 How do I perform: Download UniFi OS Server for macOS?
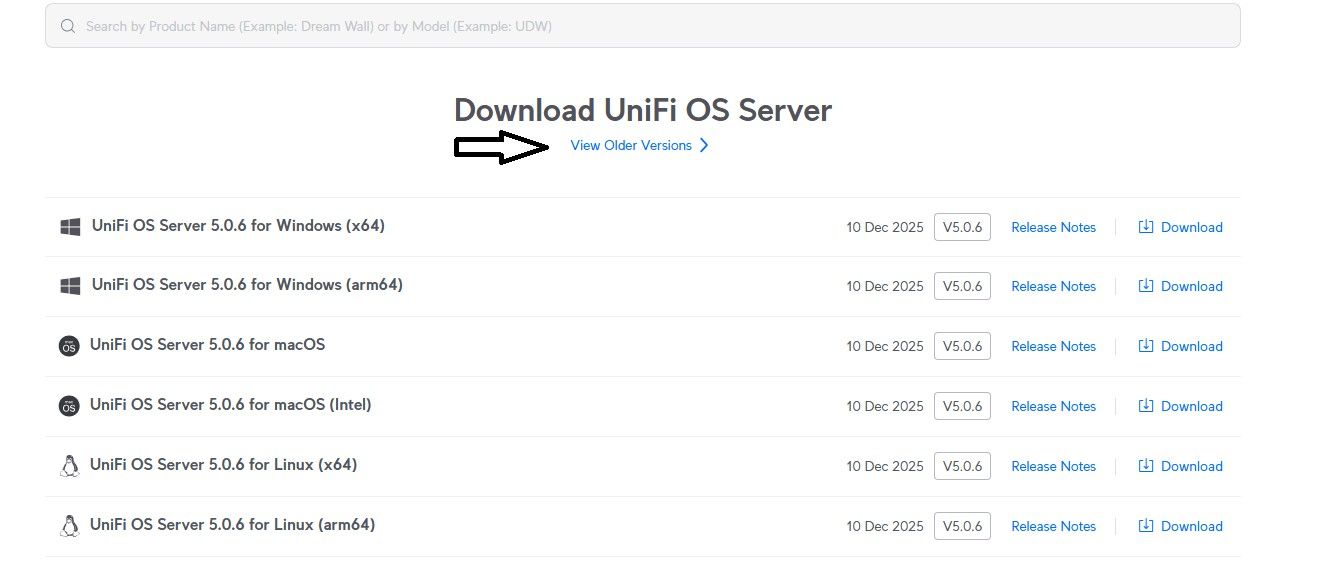click(1191, 346)
